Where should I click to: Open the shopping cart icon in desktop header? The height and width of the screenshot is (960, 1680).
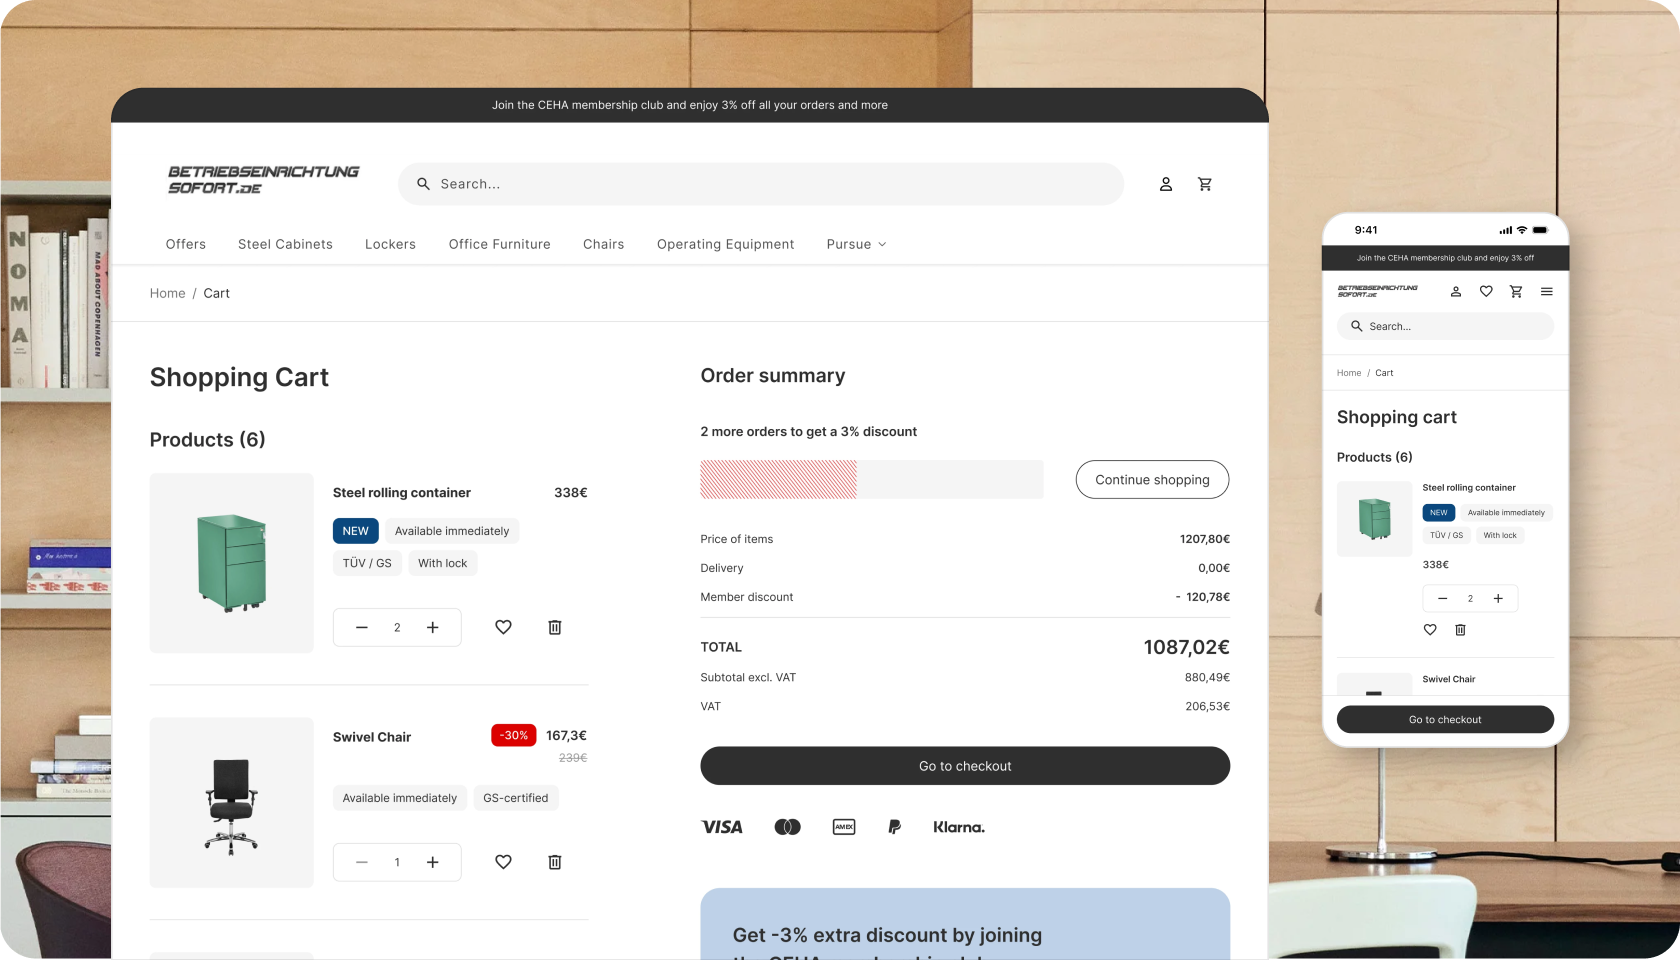pos(1205,184)
